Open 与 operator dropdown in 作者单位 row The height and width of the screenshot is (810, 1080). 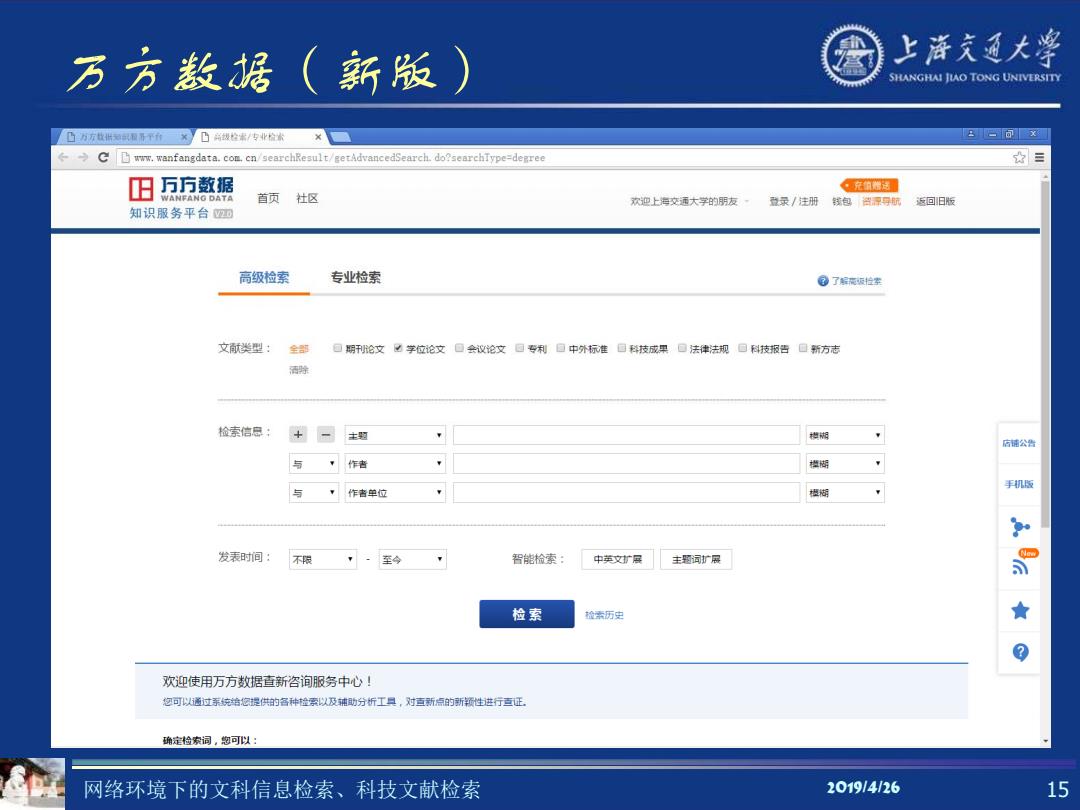[313, 492]
